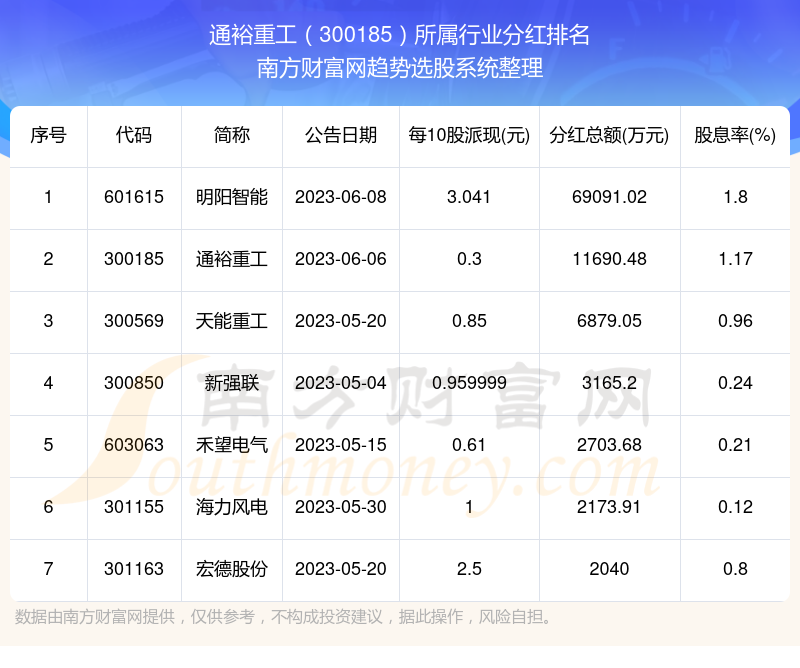
Task: Select the 通裕重工 row entry
Action: pyautogui.click(x=232, y=260)
